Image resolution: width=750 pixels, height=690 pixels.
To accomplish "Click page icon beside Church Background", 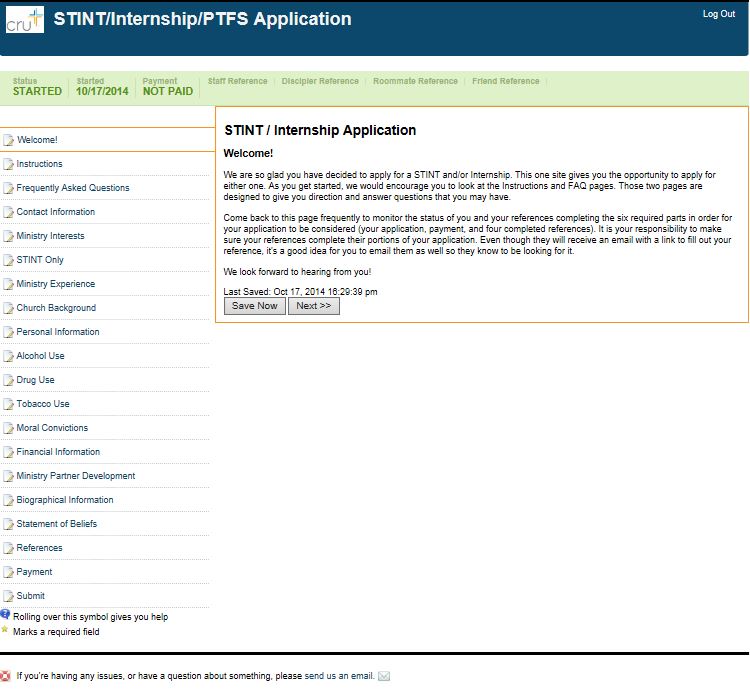I will 8,308.
